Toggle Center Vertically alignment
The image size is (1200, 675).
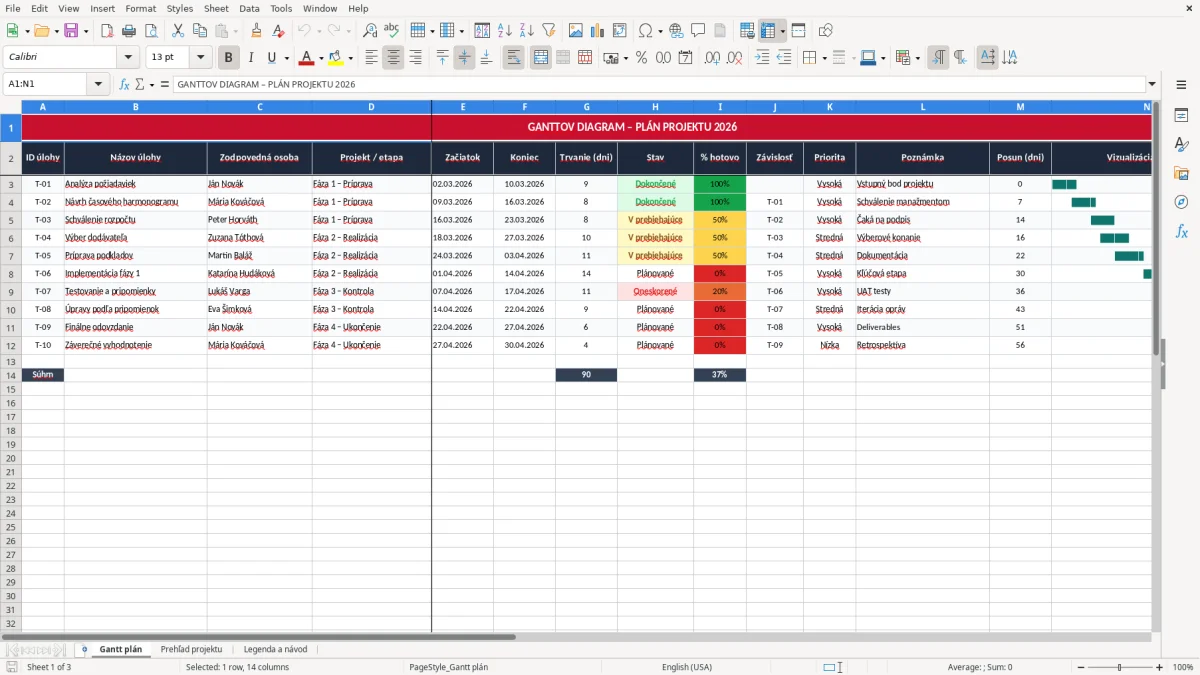pyautogui.click(x=464, y=58)
